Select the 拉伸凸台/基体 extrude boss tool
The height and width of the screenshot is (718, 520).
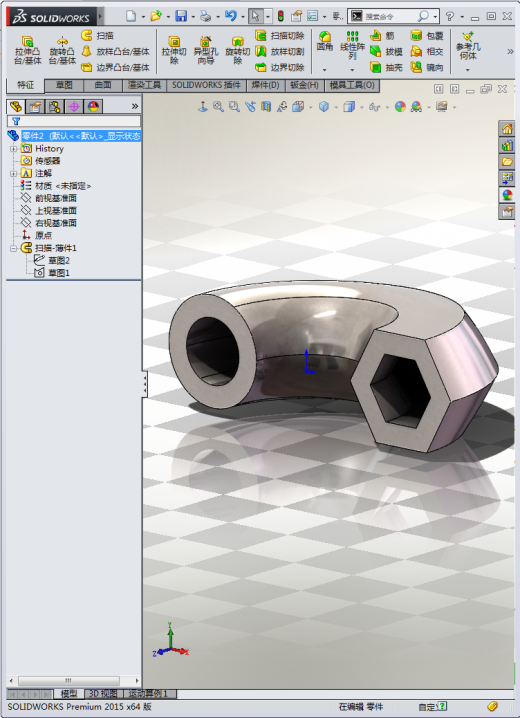tap(27, 50)
